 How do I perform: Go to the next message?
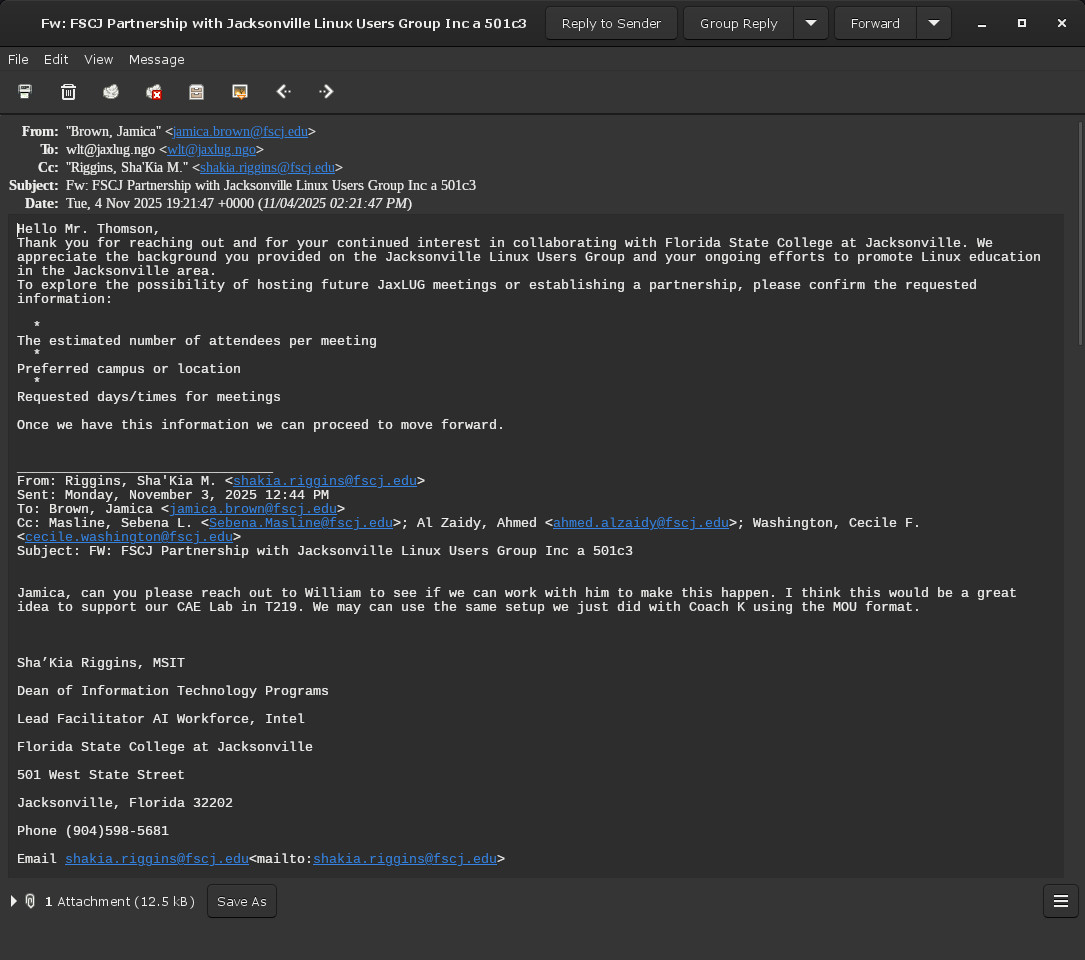(x=326, y=92)
